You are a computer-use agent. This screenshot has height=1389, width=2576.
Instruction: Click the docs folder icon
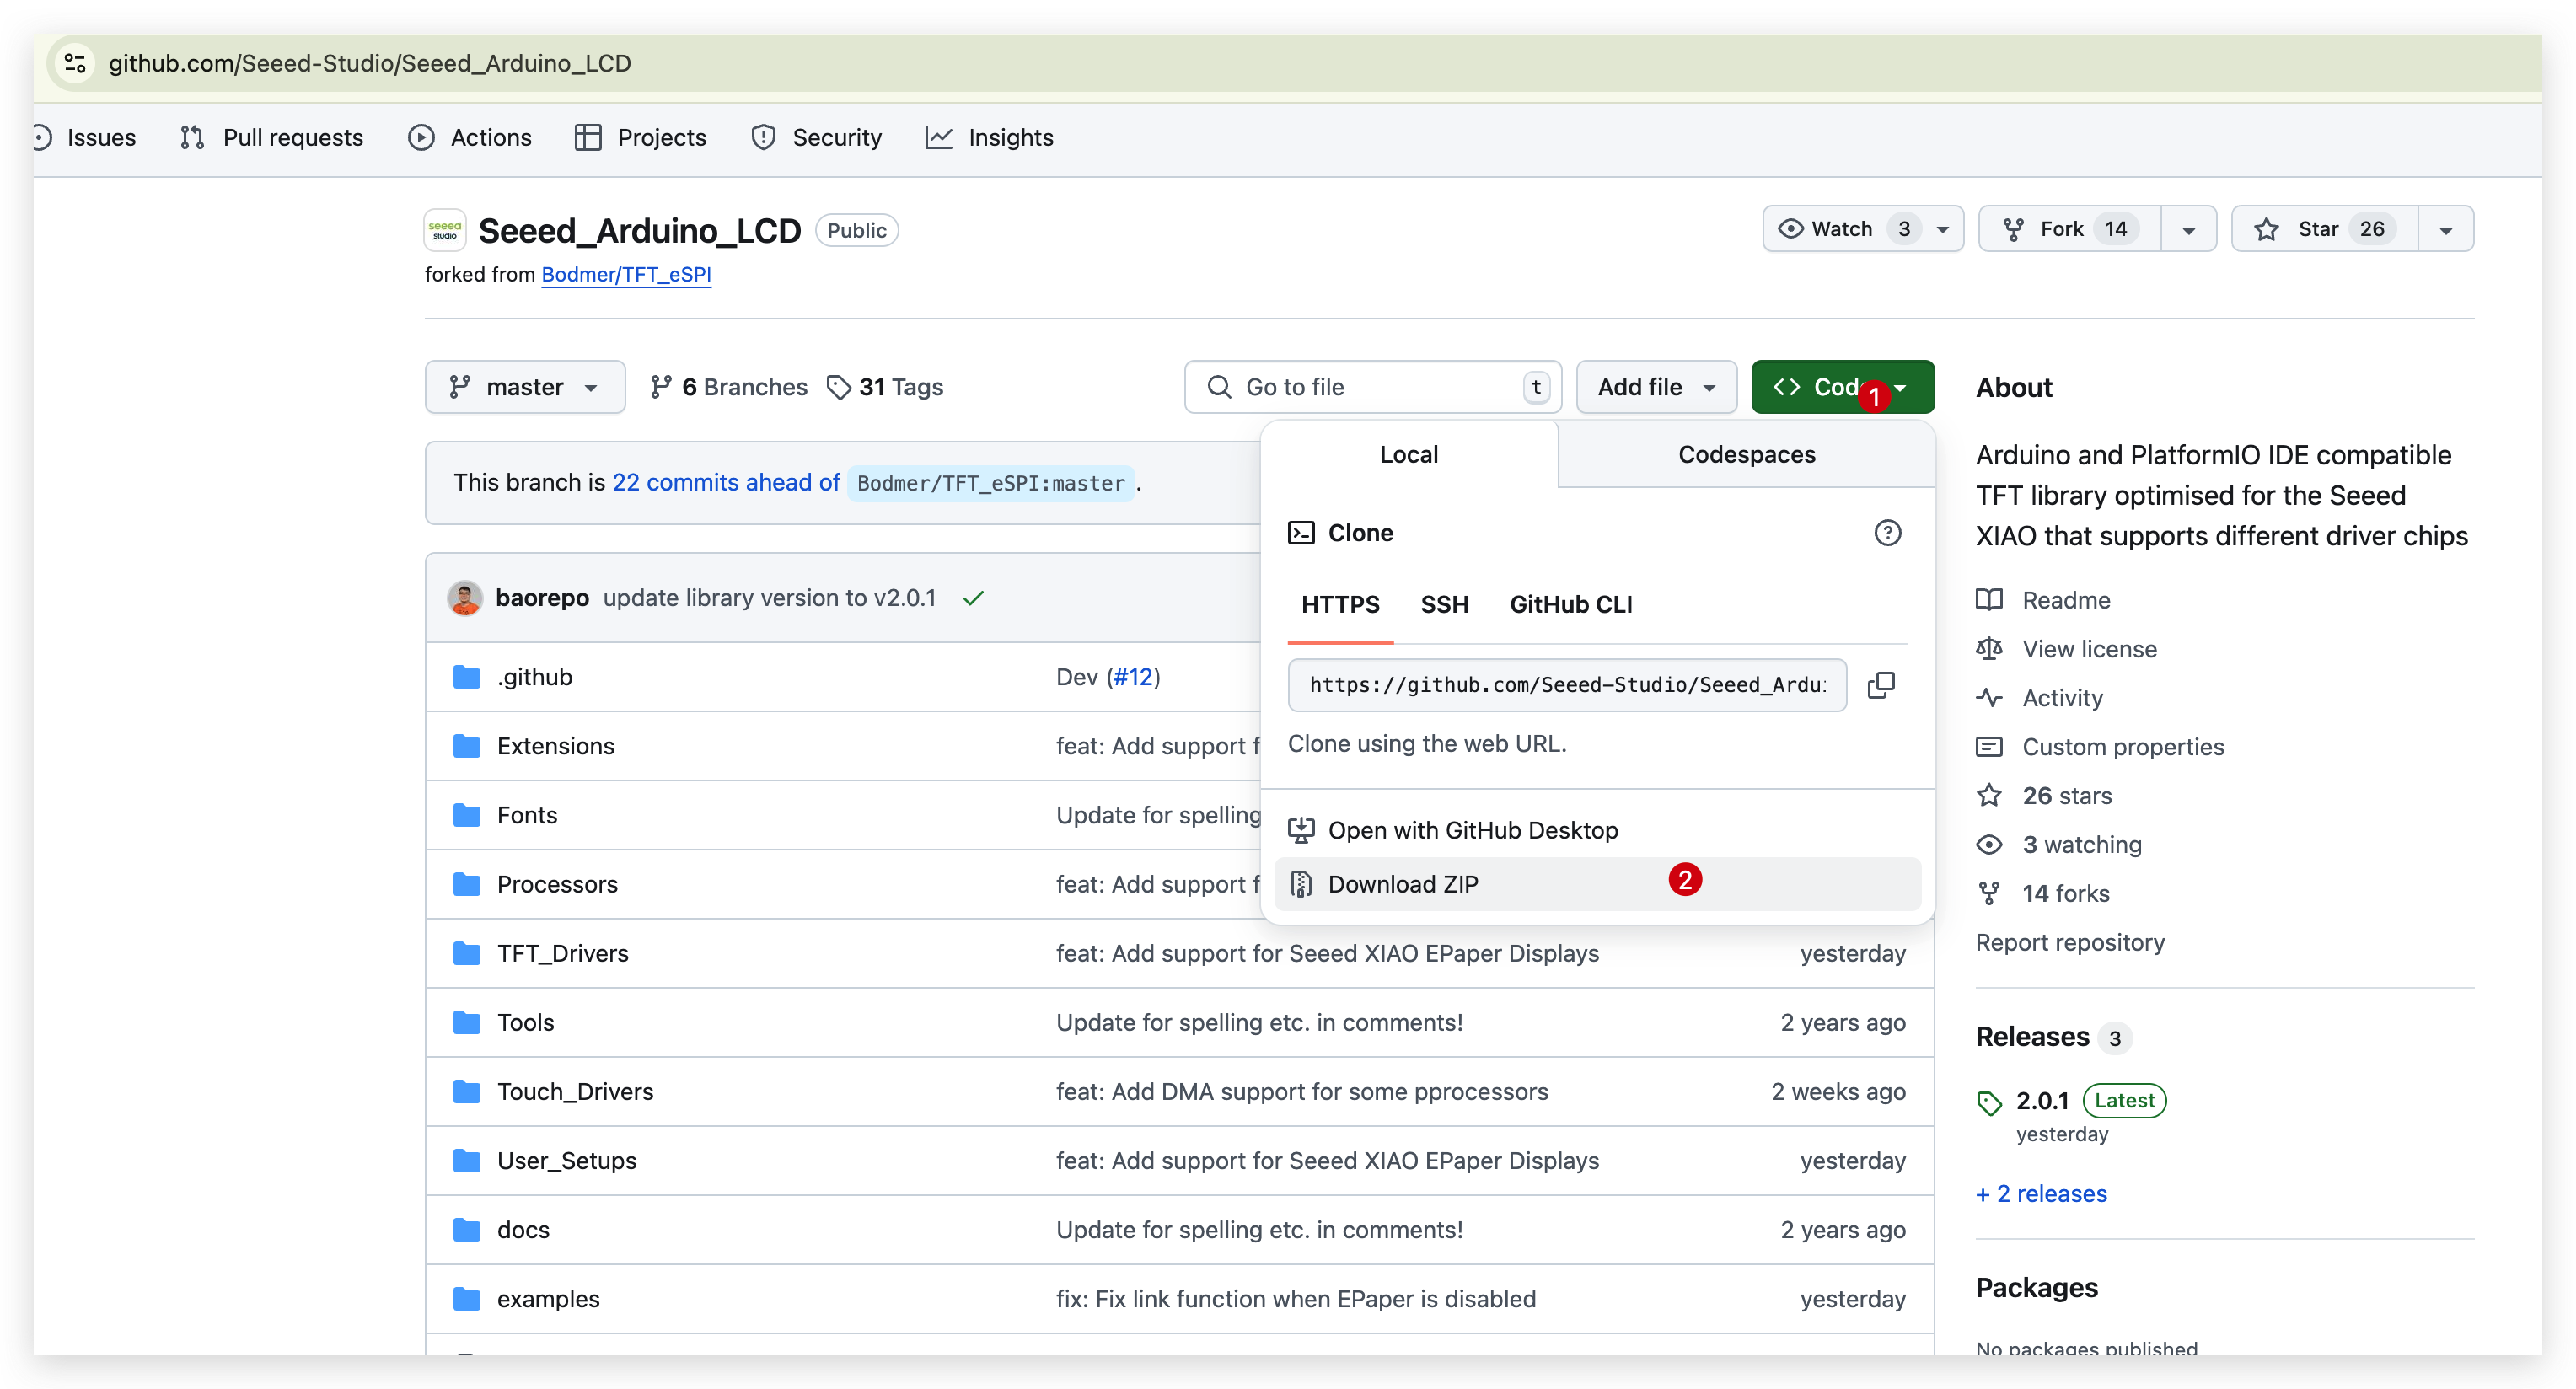pos(466,1229)
